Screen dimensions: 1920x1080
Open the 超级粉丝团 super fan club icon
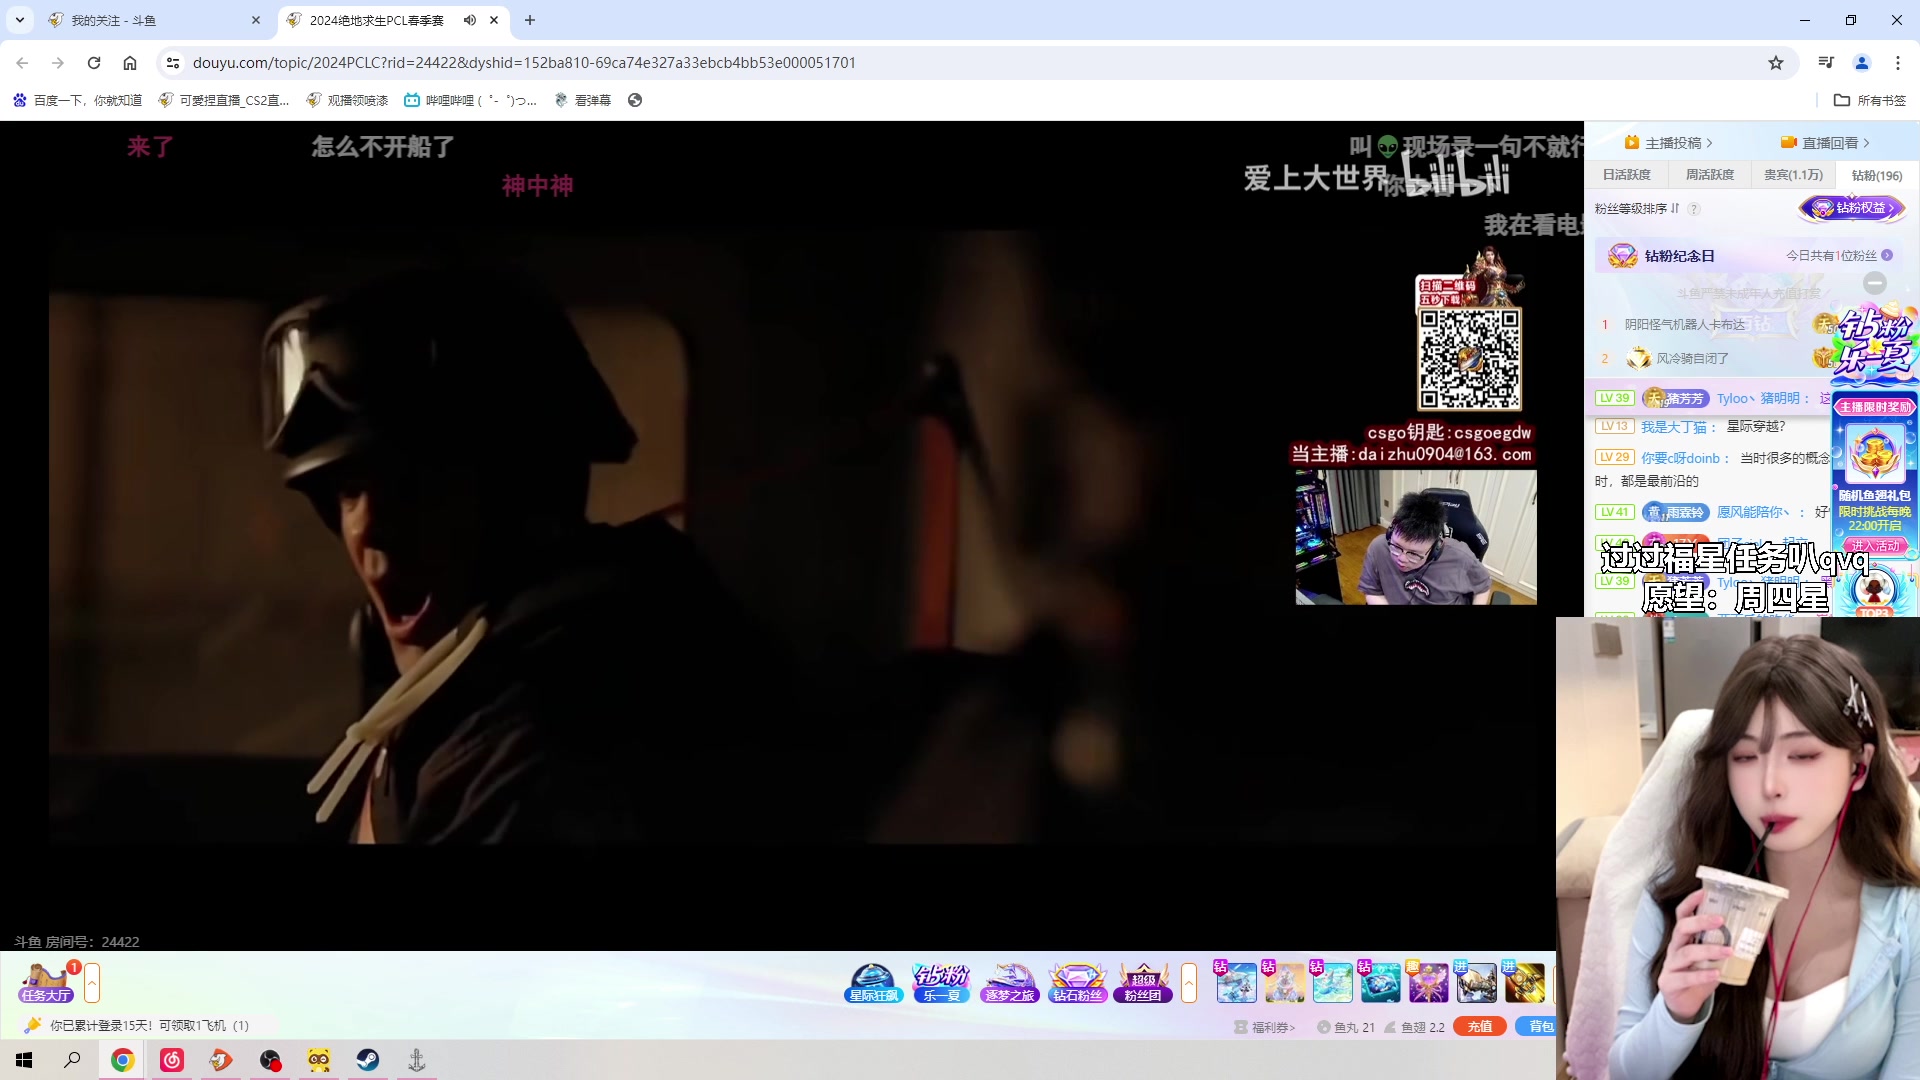1143,982
